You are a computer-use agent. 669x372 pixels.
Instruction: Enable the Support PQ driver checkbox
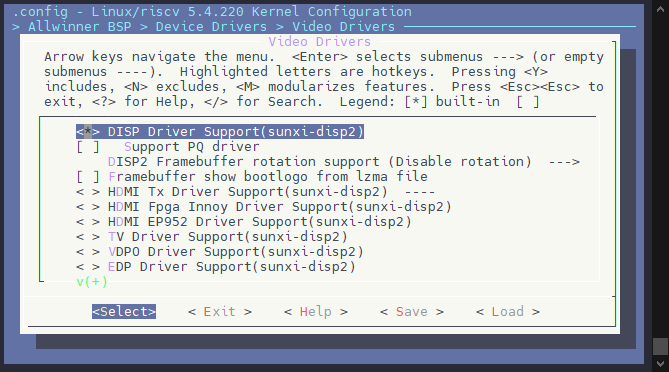tap(88, 147)
